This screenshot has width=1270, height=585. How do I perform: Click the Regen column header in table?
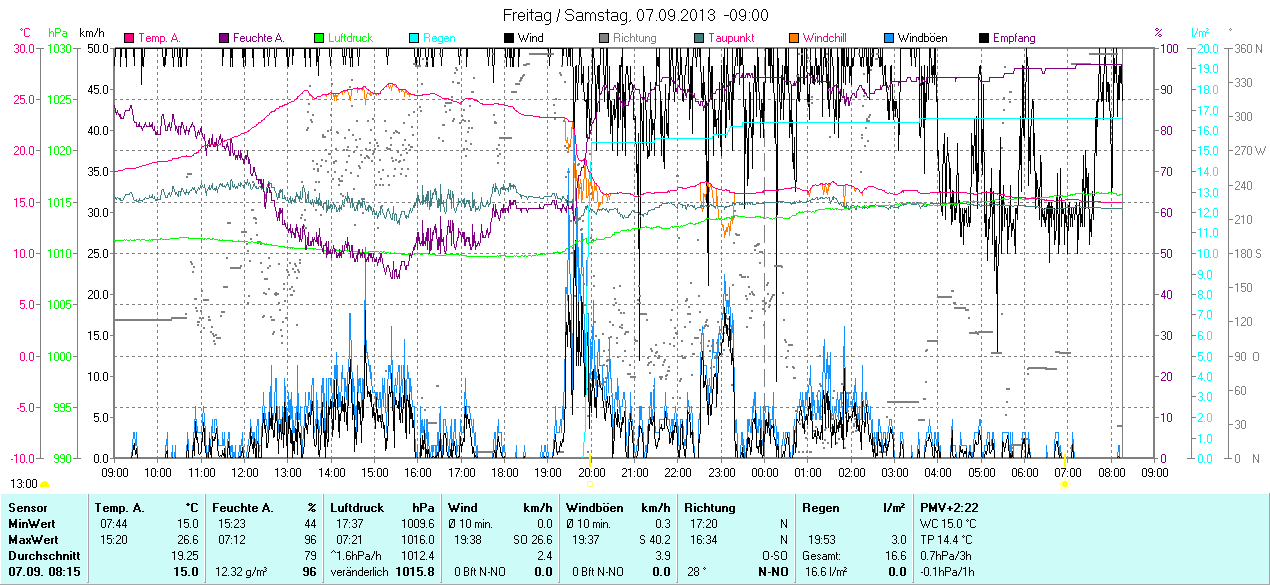coord(821,508)
